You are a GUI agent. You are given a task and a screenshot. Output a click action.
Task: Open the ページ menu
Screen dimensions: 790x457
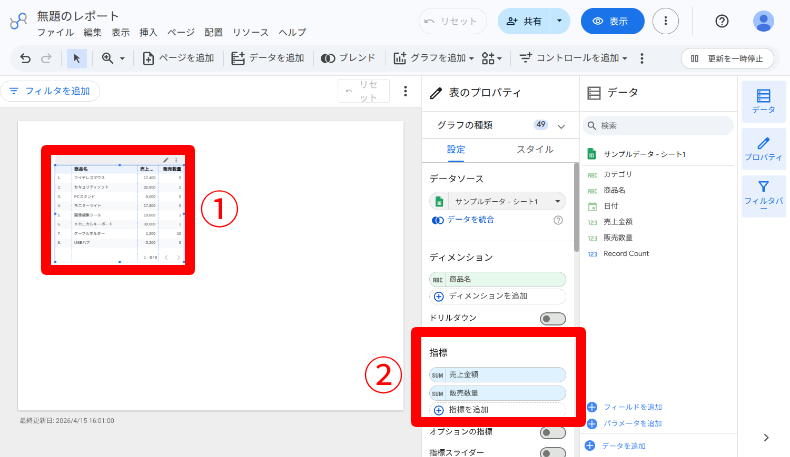(181, 33)
